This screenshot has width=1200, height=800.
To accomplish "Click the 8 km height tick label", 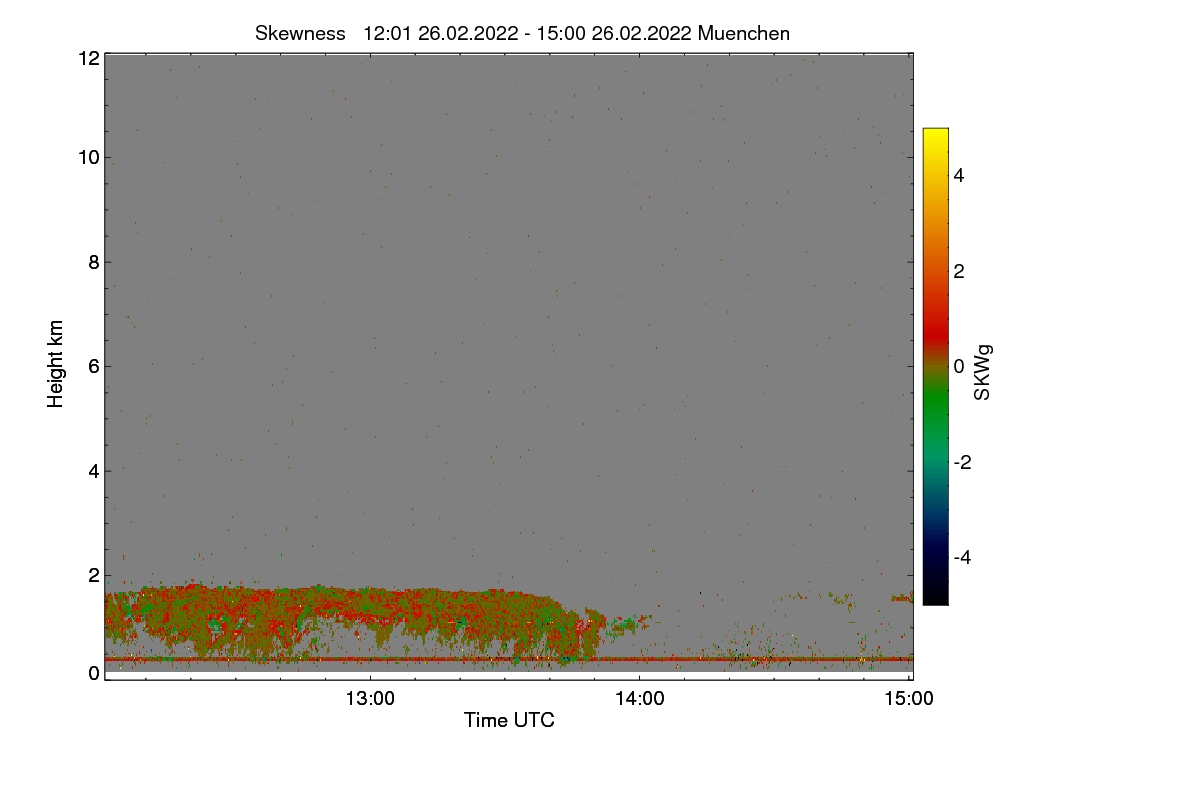I will pyautogui.click(x=94, y=262).
